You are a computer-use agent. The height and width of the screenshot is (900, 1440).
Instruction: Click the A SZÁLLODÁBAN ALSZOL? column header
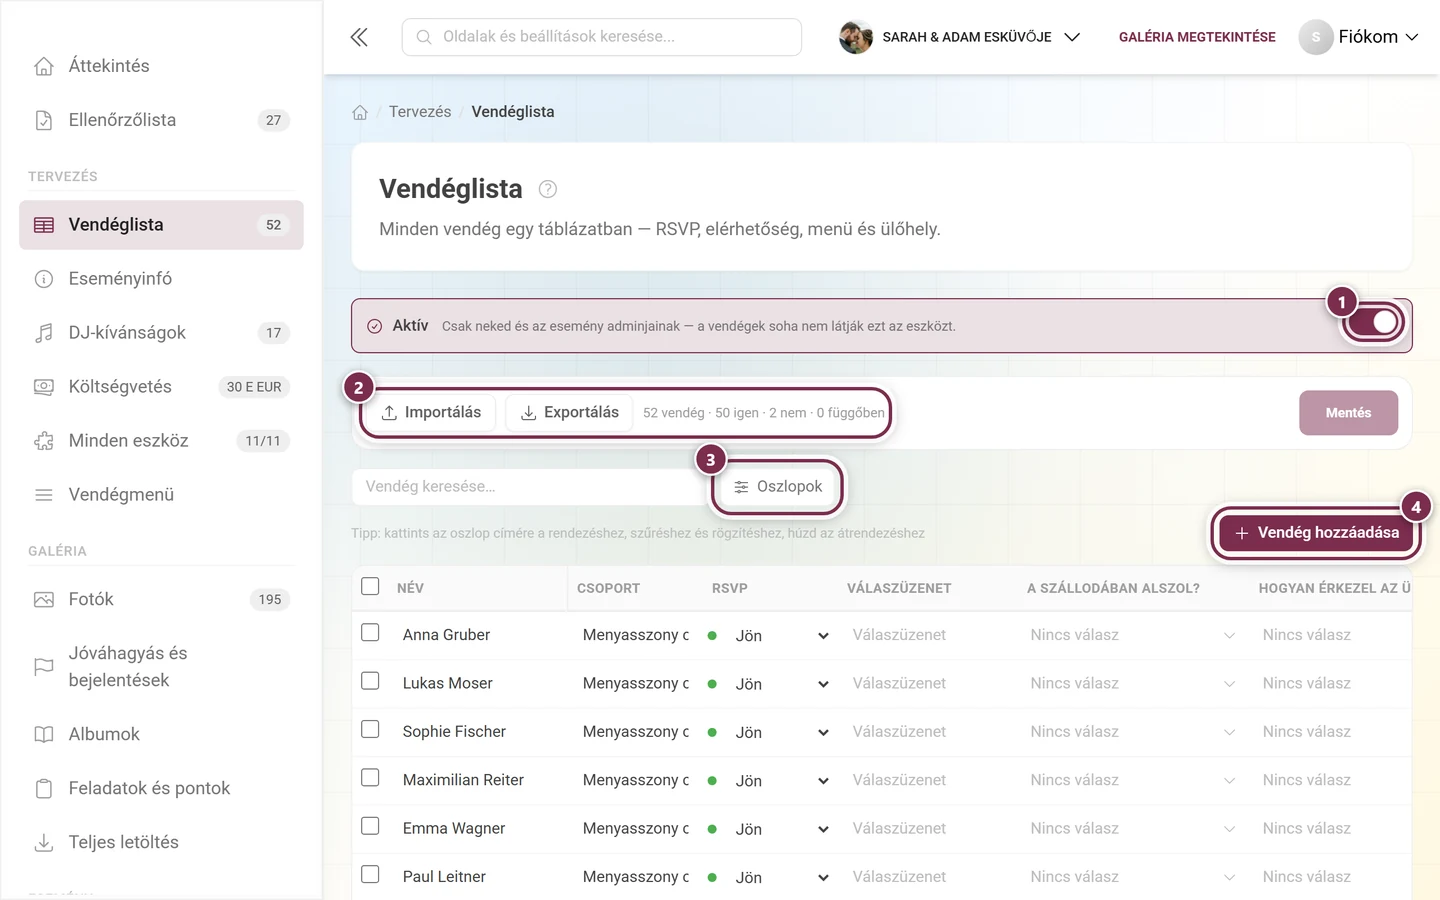[1113, 588]
